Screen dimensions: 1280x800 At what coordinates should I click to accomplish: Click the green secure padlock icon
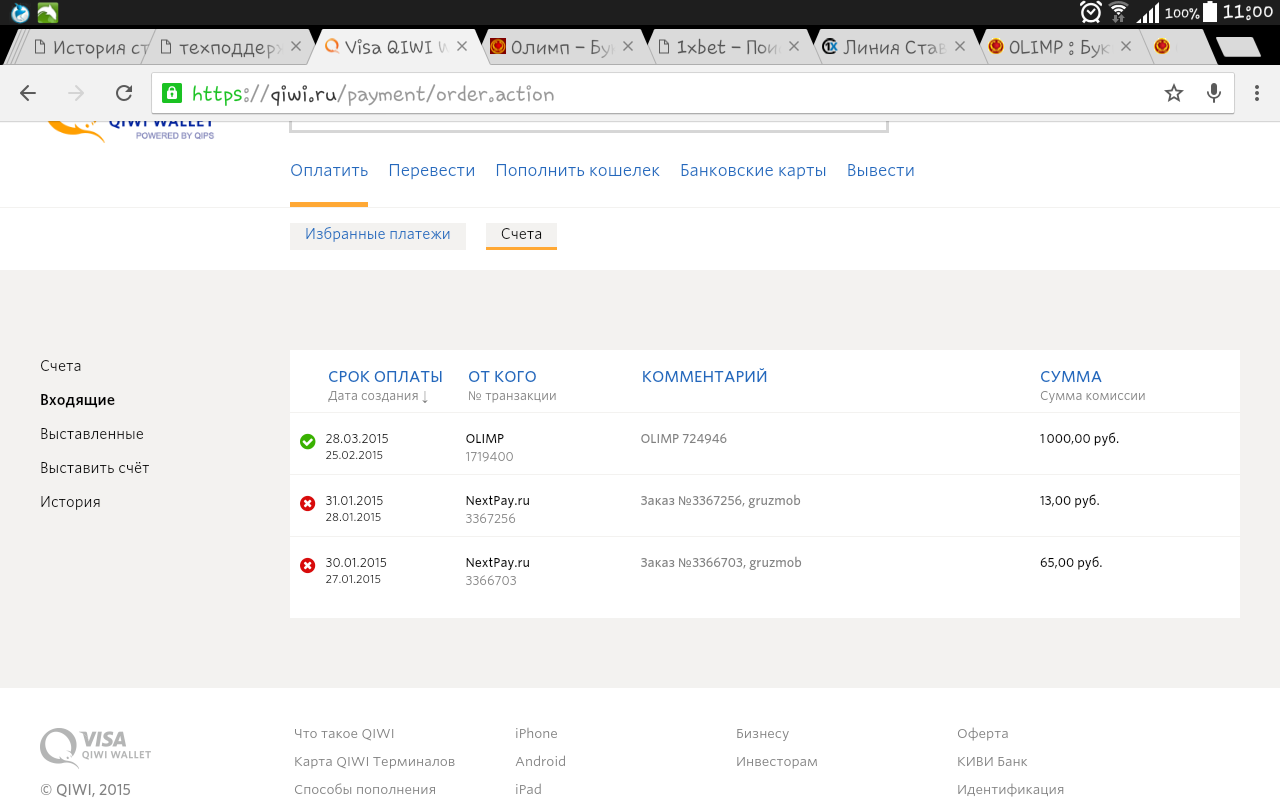tap(173, 93)
